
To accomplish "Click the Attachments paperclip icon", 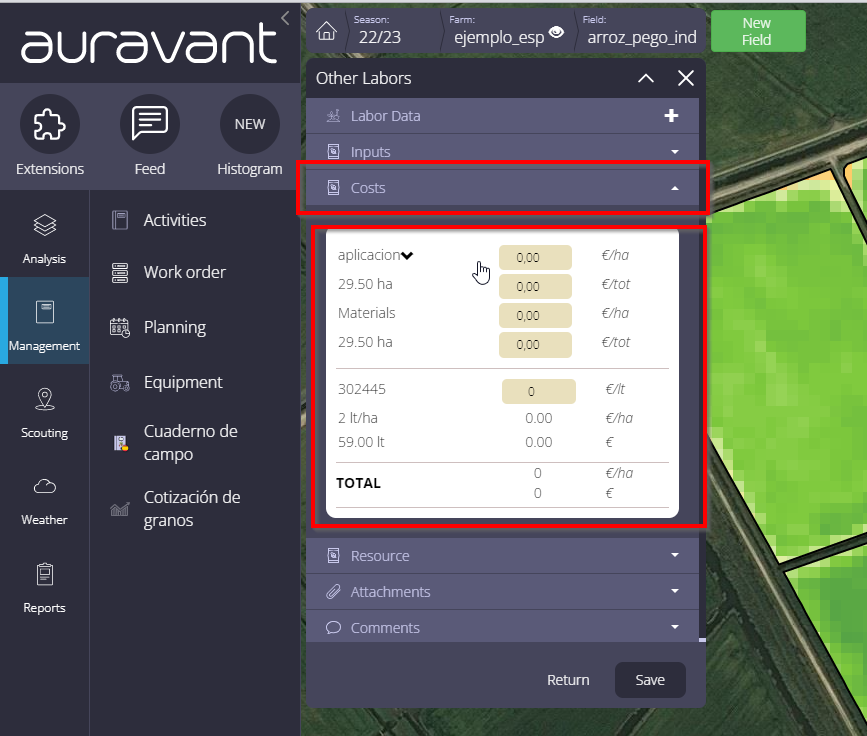I will tap(333, 592).
